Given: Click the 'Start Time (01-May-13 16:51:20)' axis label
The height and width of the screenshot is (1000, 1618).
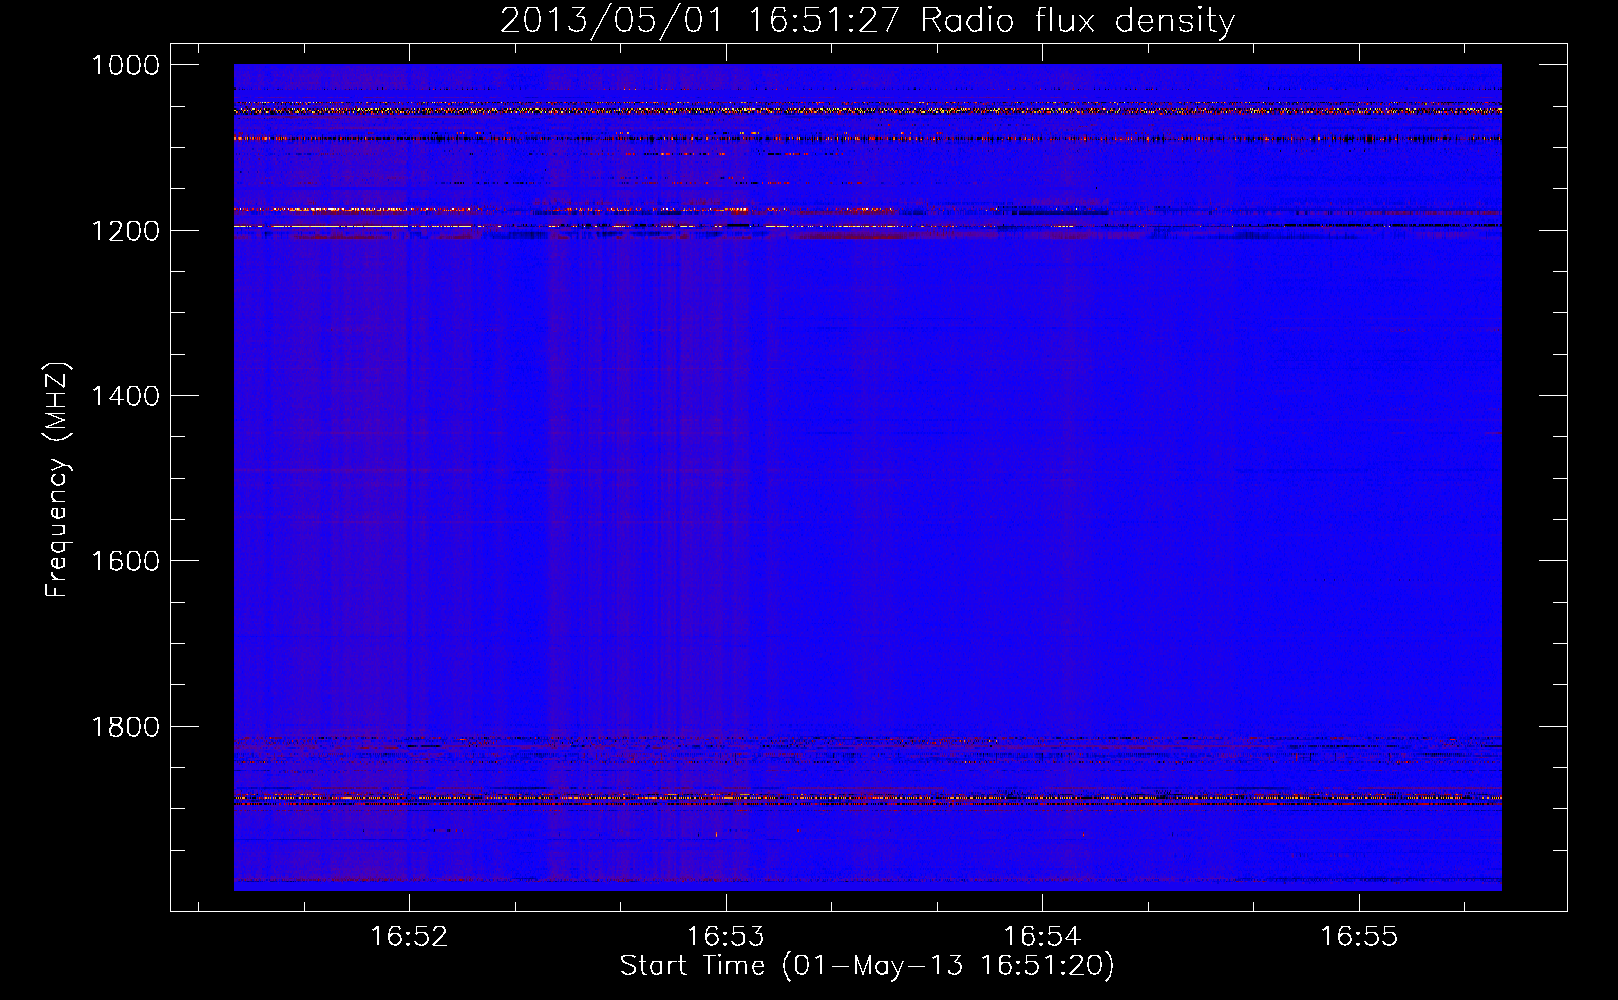Looking at the screenshot, I should click(867, 966).
